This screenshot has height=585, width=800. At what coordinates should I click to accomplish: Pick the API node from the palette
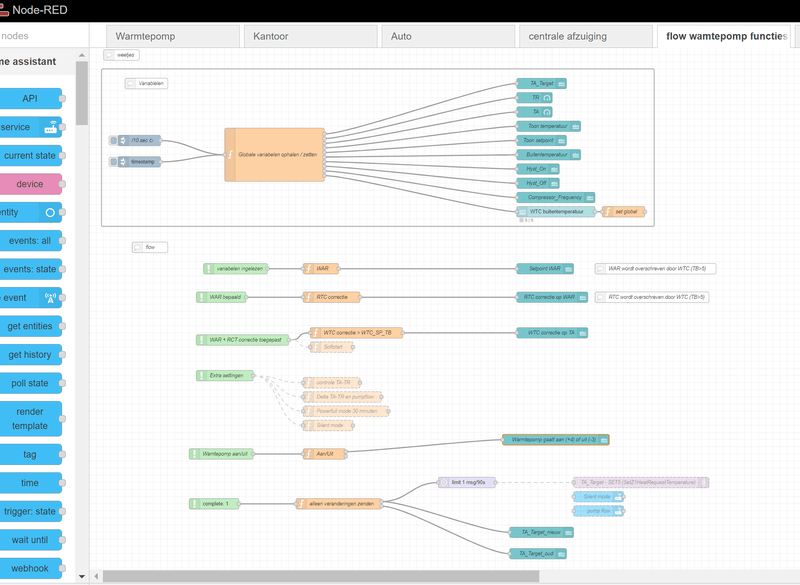[x=30, y=98]
